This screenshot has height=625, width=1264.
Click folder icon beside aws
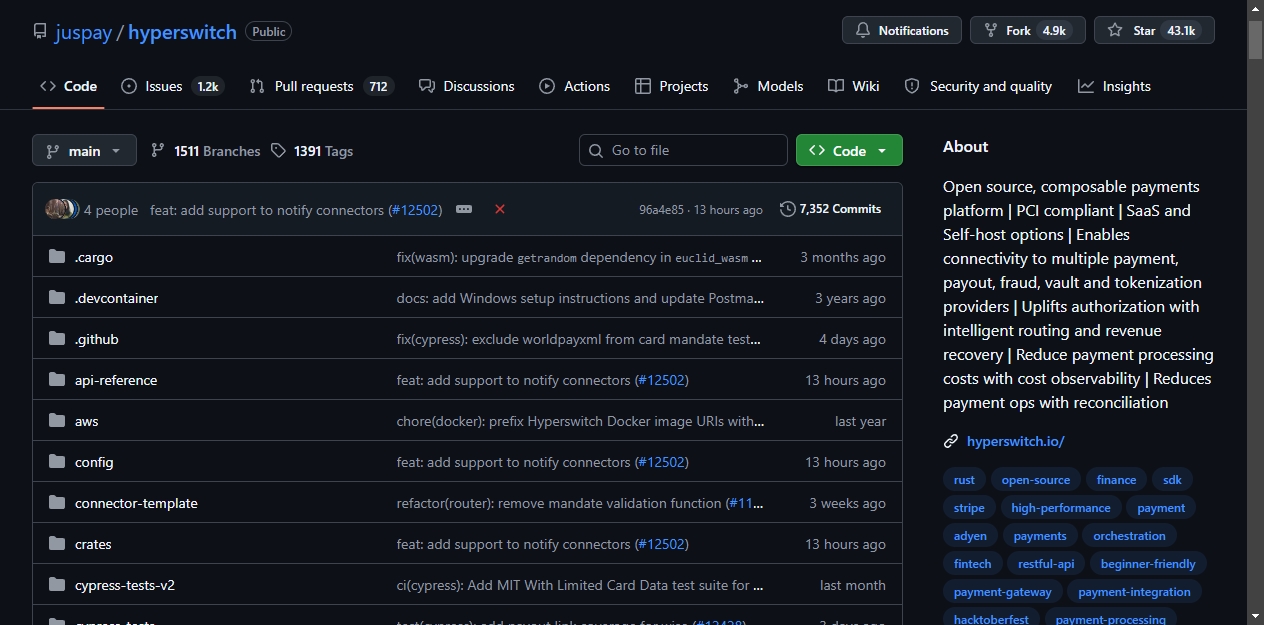(57, 421)
